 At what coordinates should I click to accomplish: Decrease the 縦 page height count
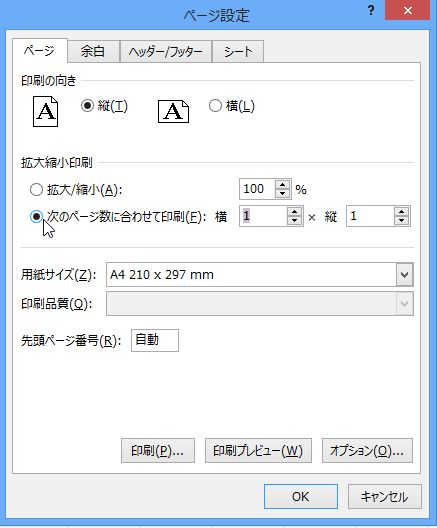(x=401, y=221)
